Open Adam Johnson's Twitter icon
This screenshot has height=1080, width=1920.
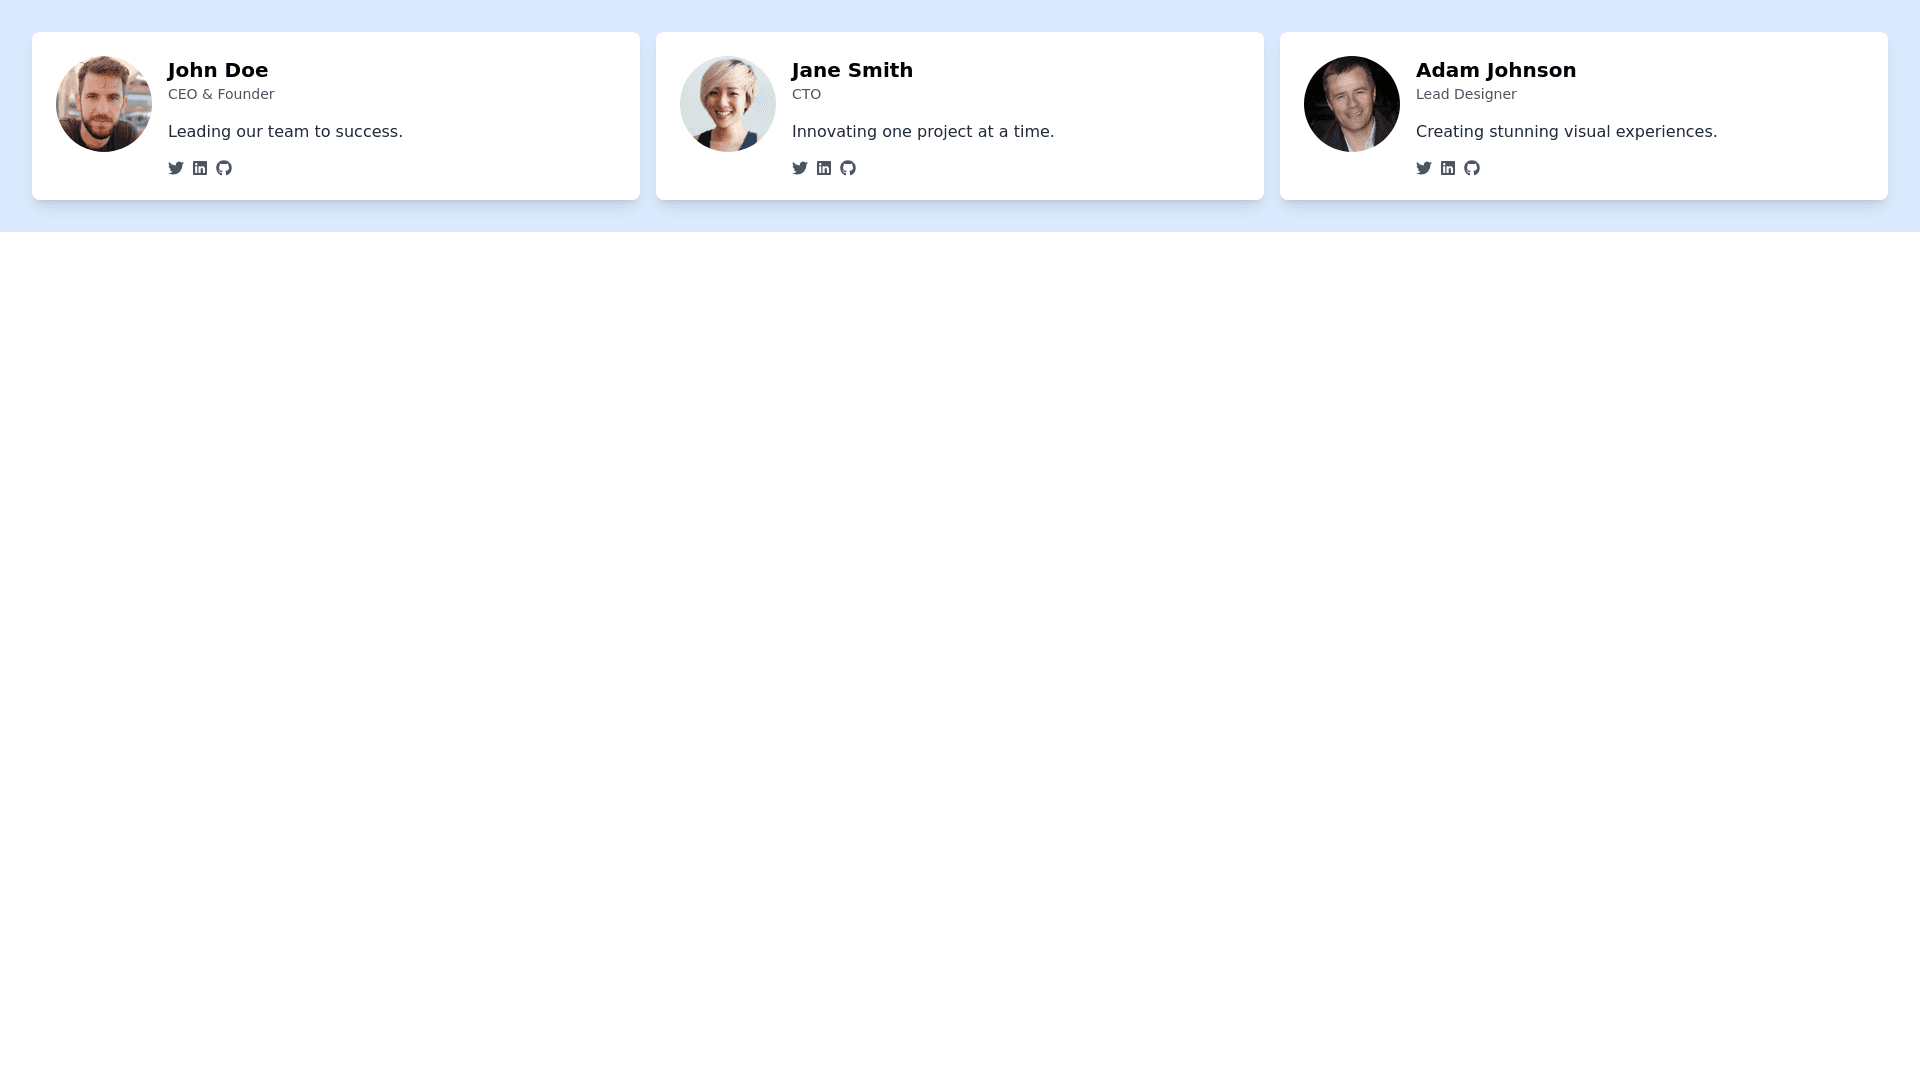tap(1424, 168)
